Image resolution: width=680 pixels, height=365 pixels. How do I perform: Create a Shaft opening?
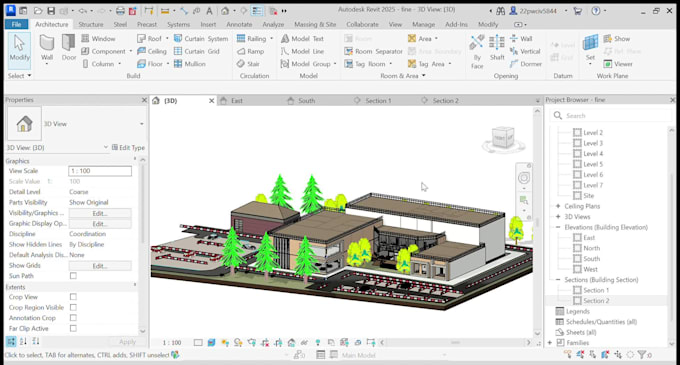click(x=497, y=48)
